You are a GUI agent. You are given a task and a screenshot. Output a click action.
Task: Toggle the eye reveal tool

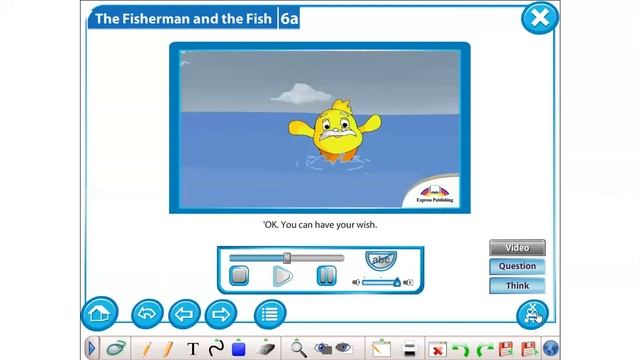[x=343, y=348]
